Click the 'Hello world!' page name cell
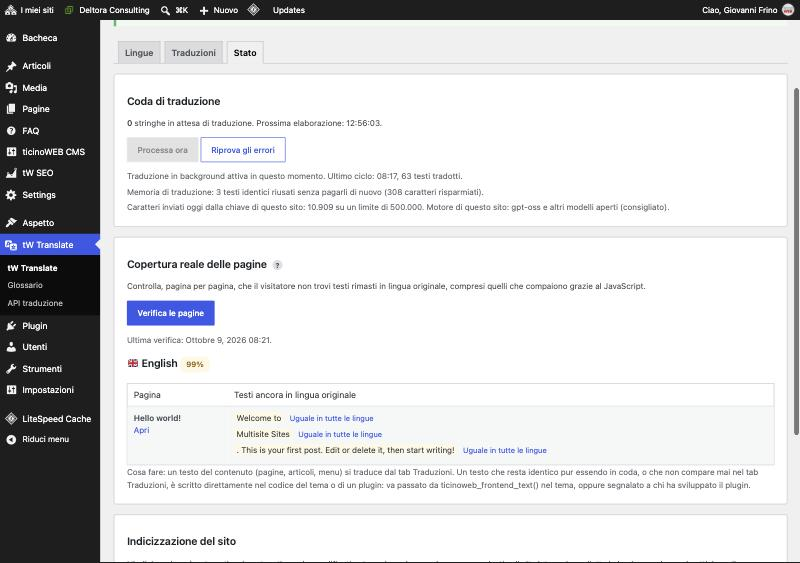Viewport: 800px width, 563px height. [157, 418]
